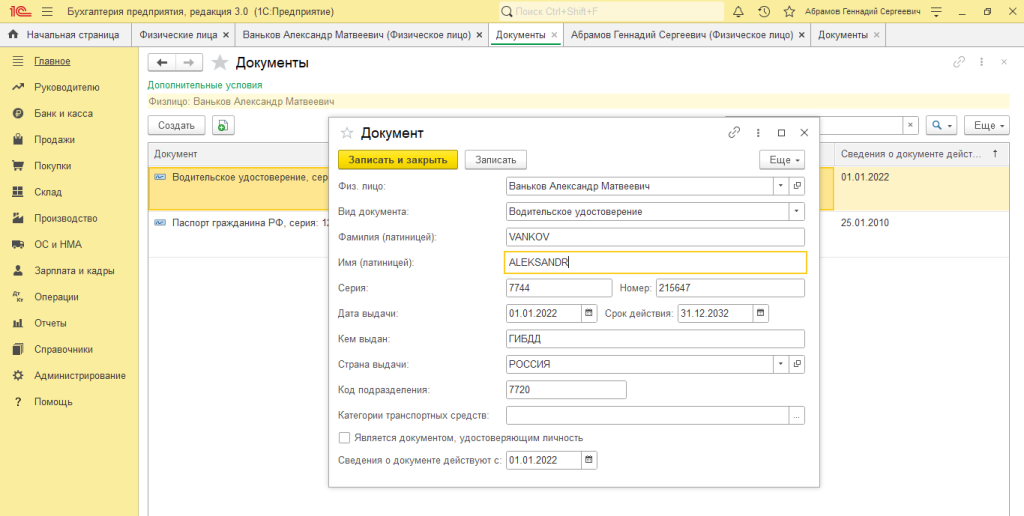
Task: Open notifications bell icon
Action: point(739,12)
